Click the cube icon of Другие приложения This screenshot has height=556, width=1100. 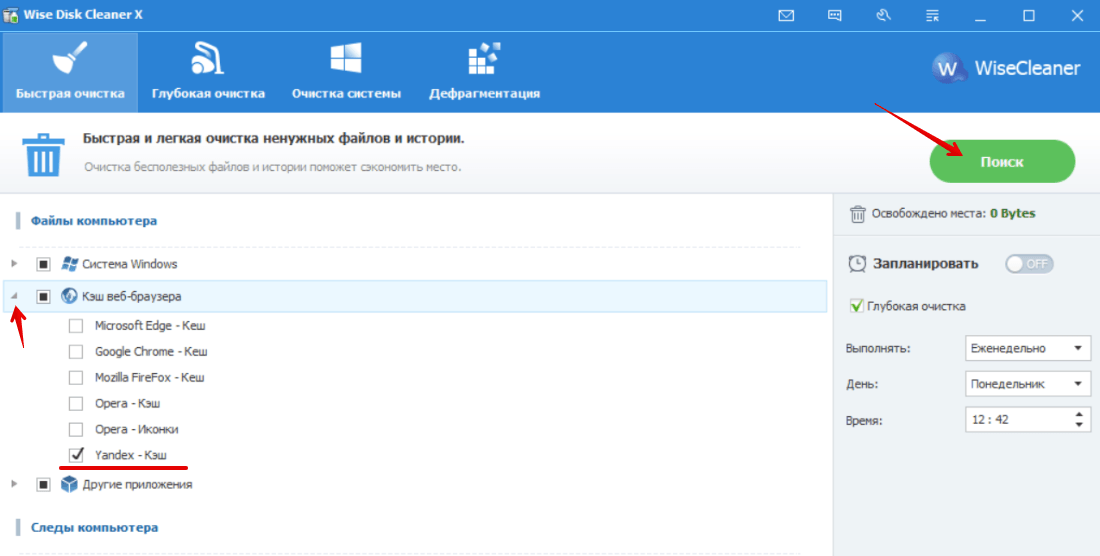coord(69,484)
